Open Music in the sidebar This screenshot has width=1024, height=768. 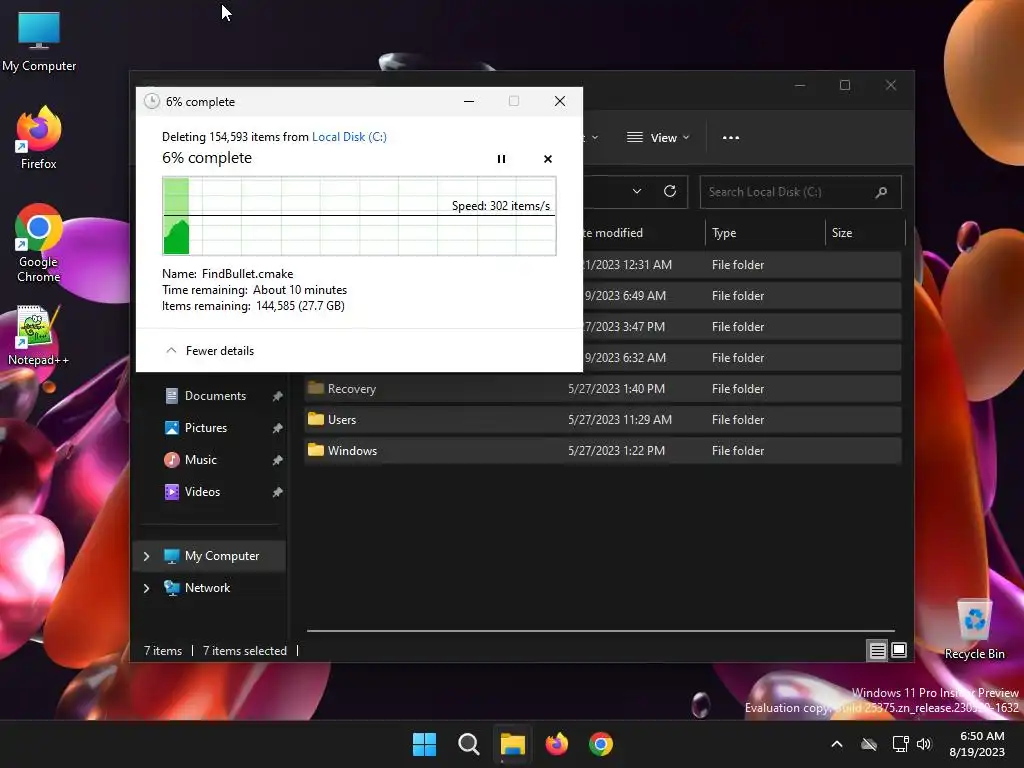pos(200,460)
